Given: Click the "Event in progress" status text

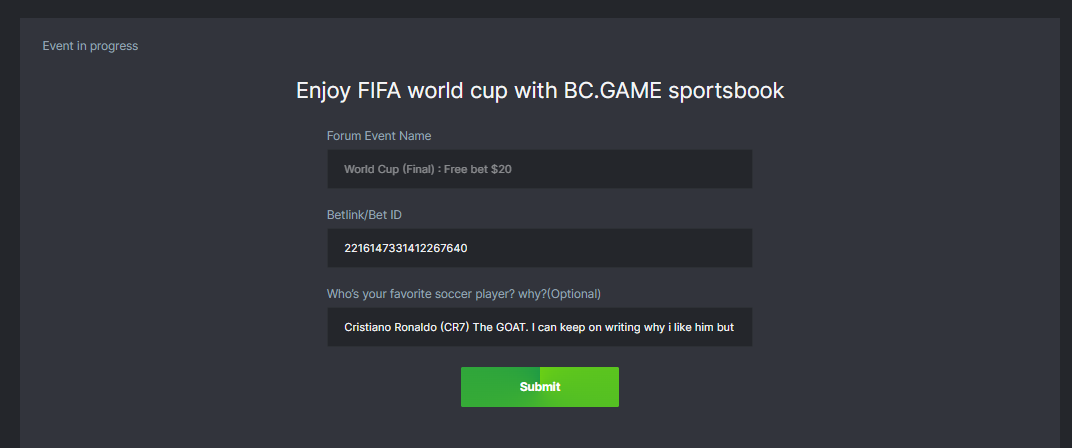Looking at the screenshot, I should tap(90, 46).
